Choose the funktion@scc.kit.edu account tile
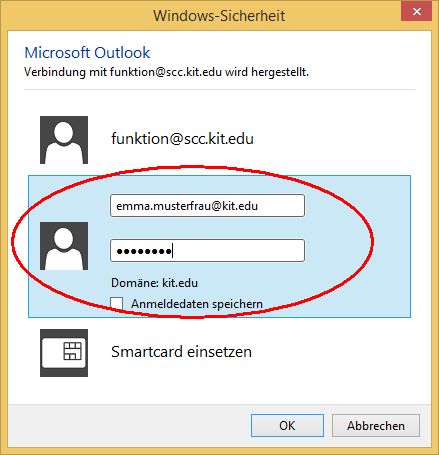The height and width of the screenshot is (455, 439). (219, 139)
